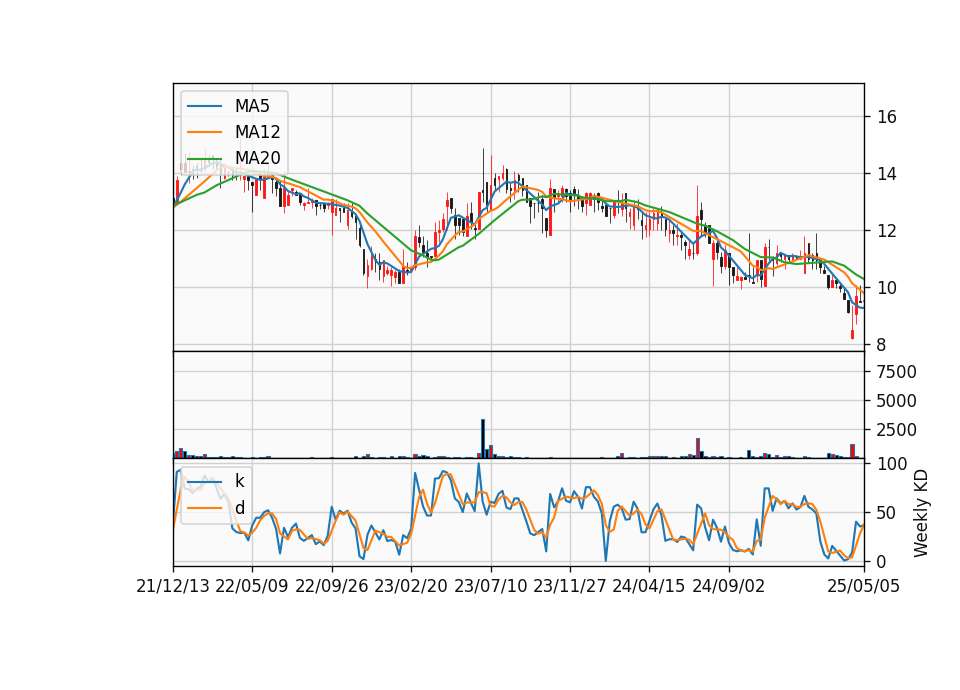Click the tall magenta volume bar mid-2024
This screenshot has height=690, width=960.
(698, 448)
